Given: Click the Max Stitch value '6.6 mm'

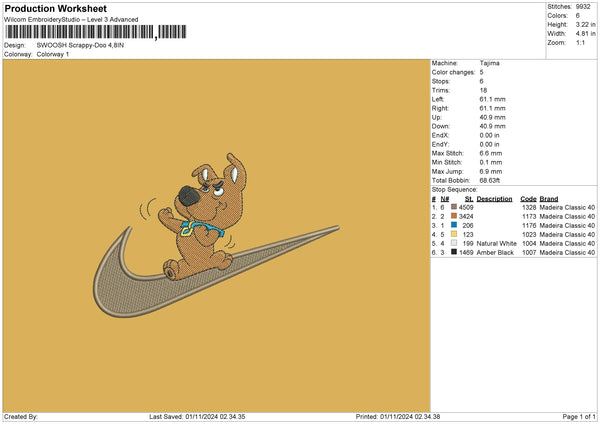Looking at the screenshot, I should point(491,153).
